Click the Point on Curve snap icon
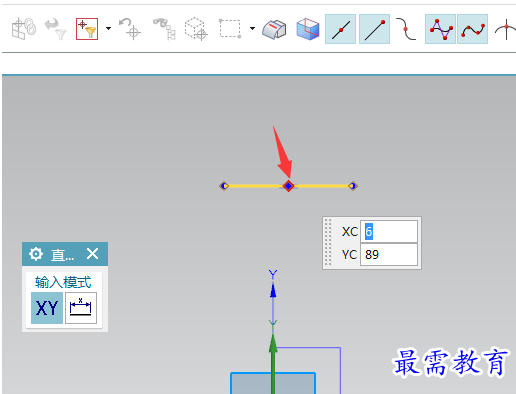The image size is (516, 394). coord(406,29)
